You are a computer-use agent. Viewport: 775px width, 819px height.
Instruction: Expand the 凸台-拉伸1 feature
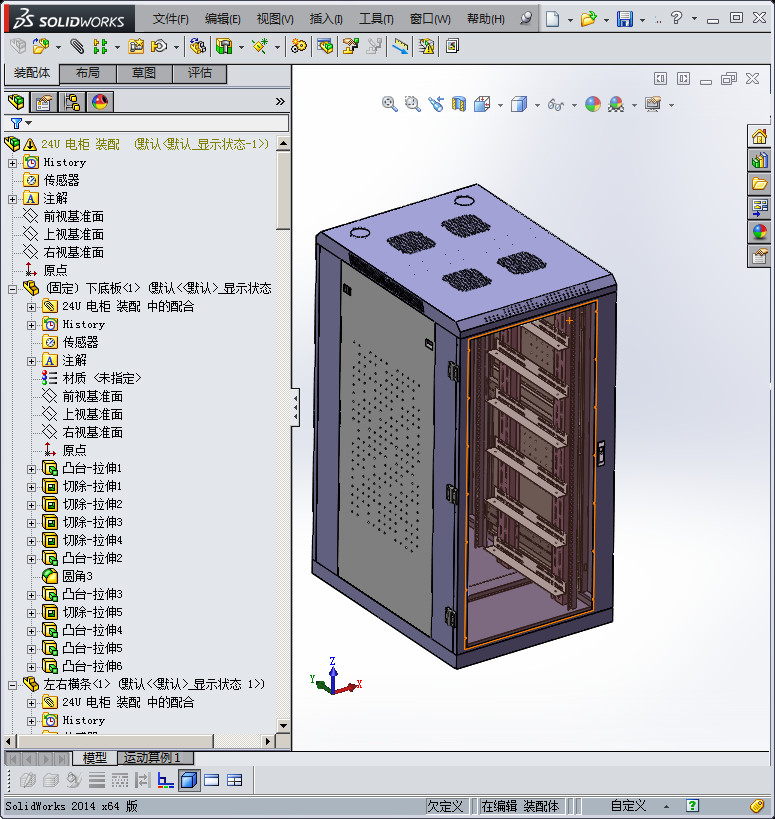pos(31,469)
